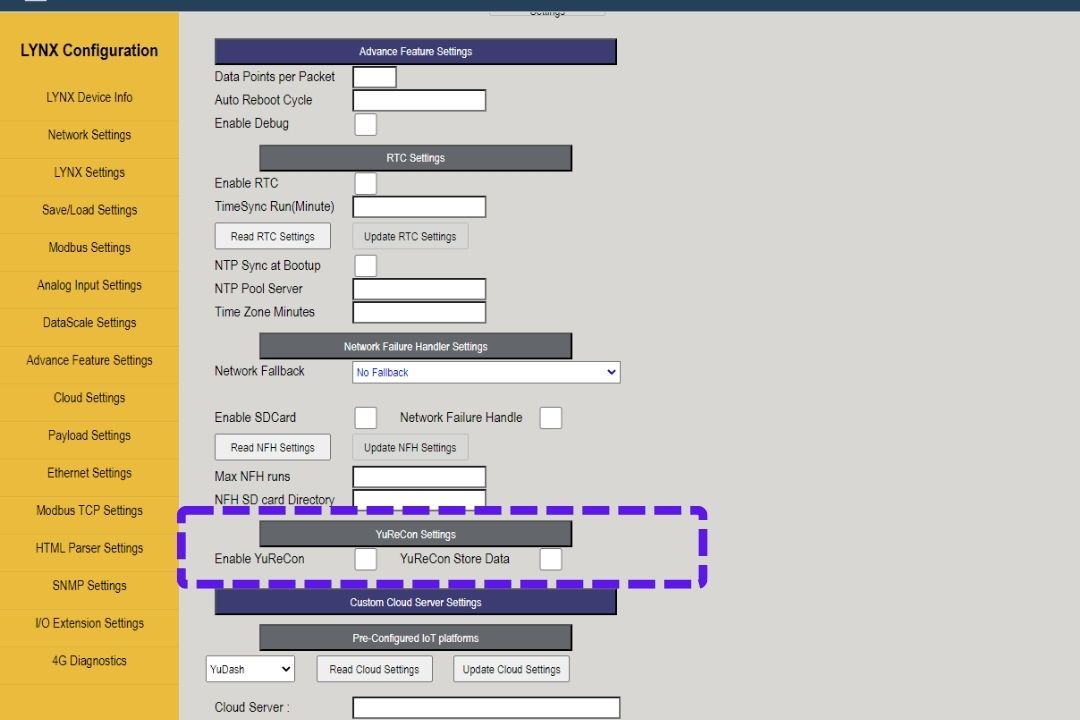Go to Modbus Settings in sidebar
This screenshot has height=720, width=1080.
pos(89,248)
